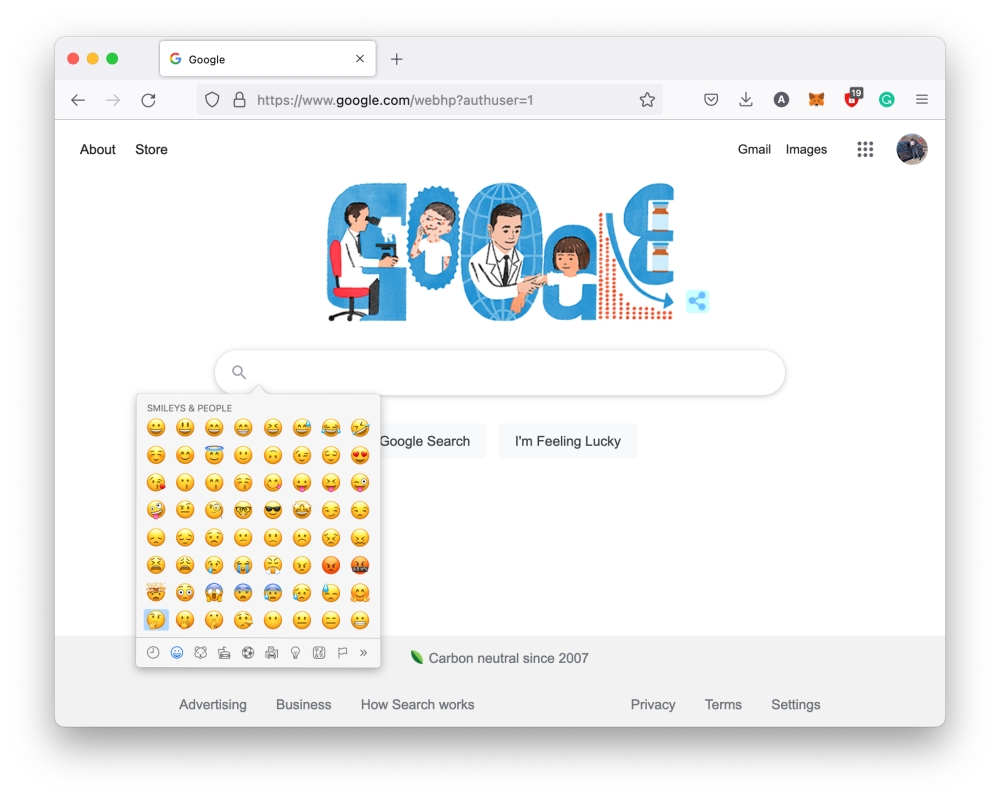Open the Privacy link in the footer
Viewport: 1000px width, 799px height.
[x=652, y=704]
